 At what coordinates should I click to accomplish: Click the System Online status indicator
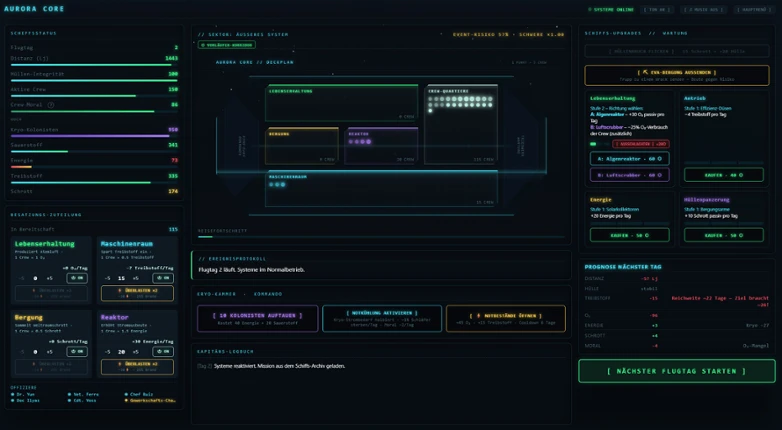pos(611,9)
